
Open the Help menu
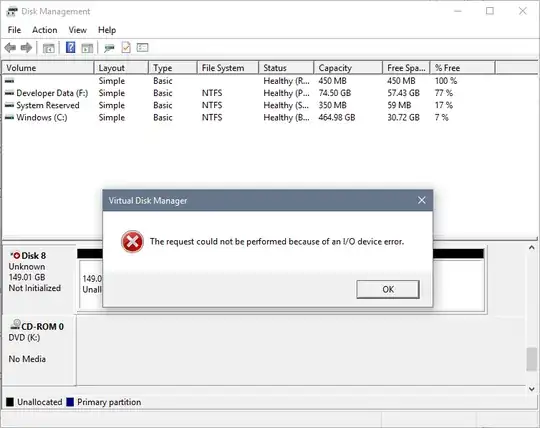click(107, 30)
